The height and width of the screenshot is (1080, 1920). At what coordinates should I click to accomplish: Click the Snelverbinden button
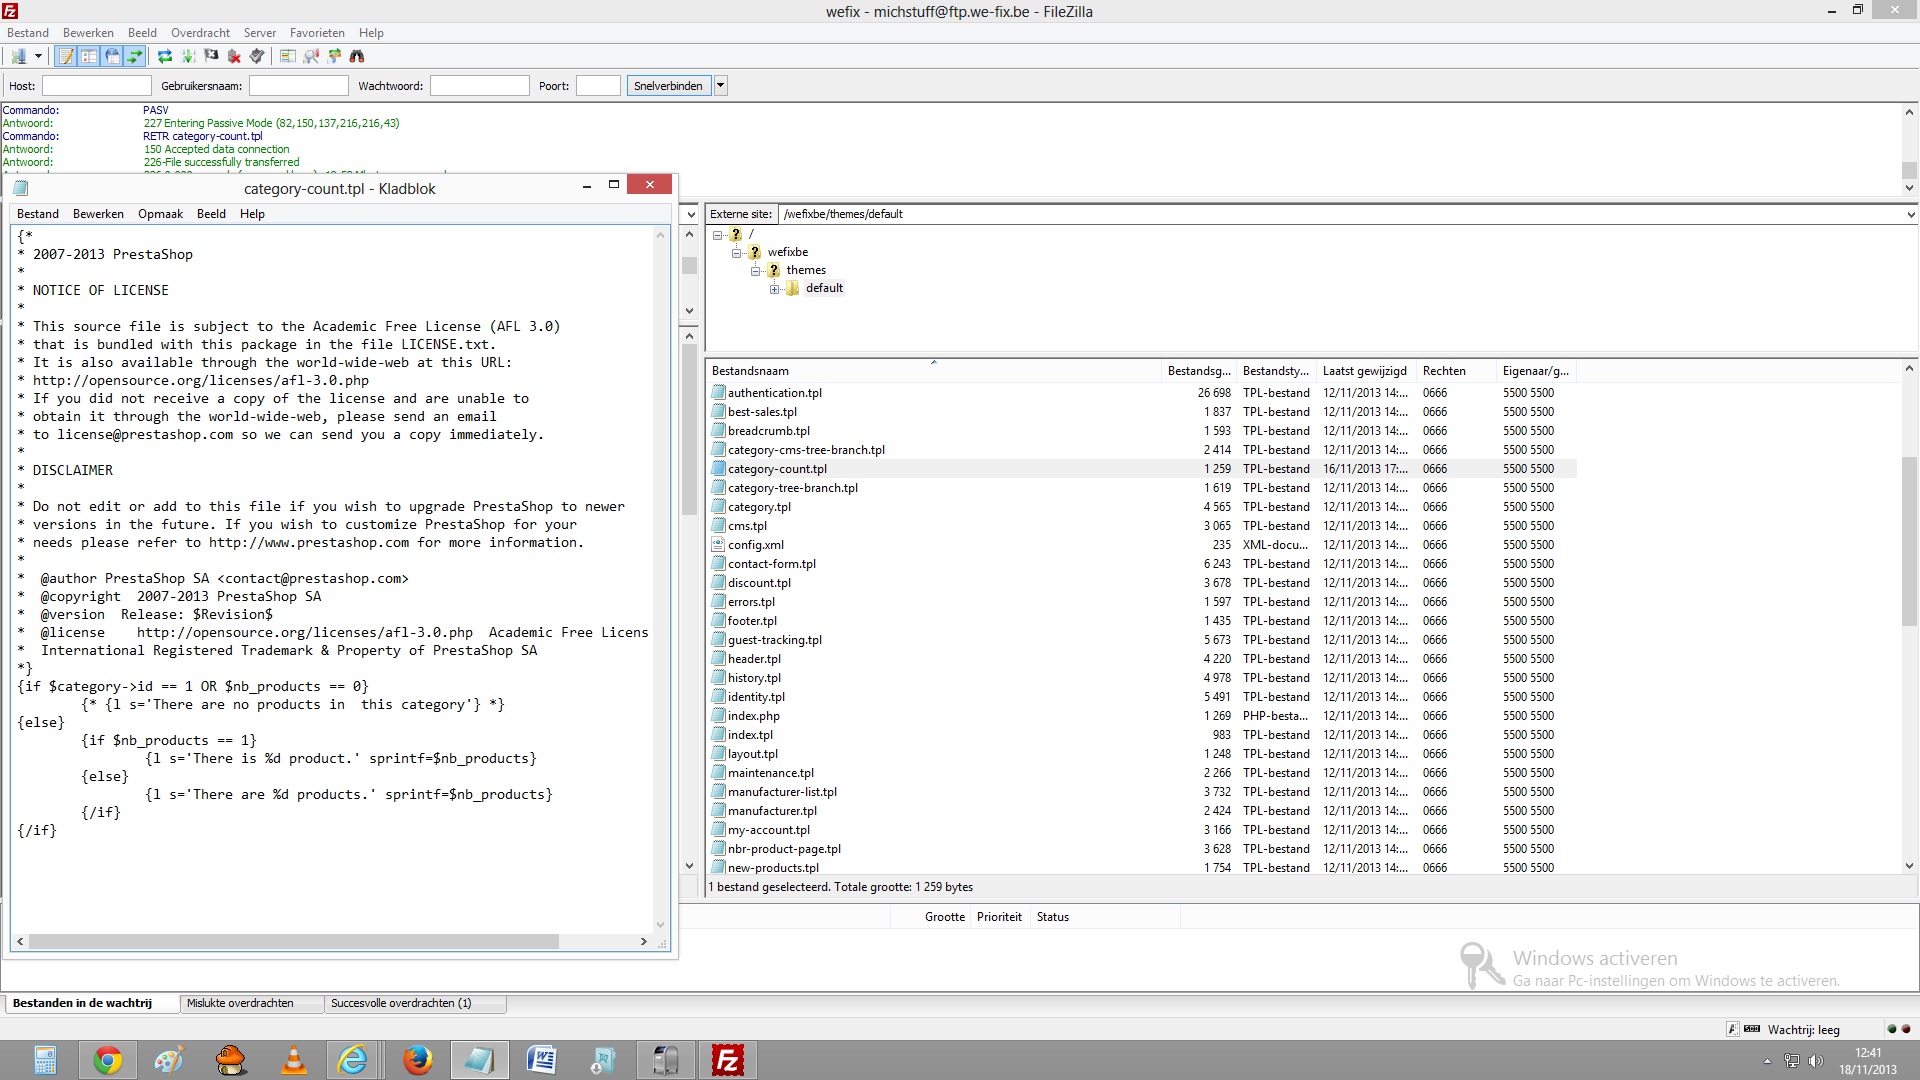coord(668,86)
